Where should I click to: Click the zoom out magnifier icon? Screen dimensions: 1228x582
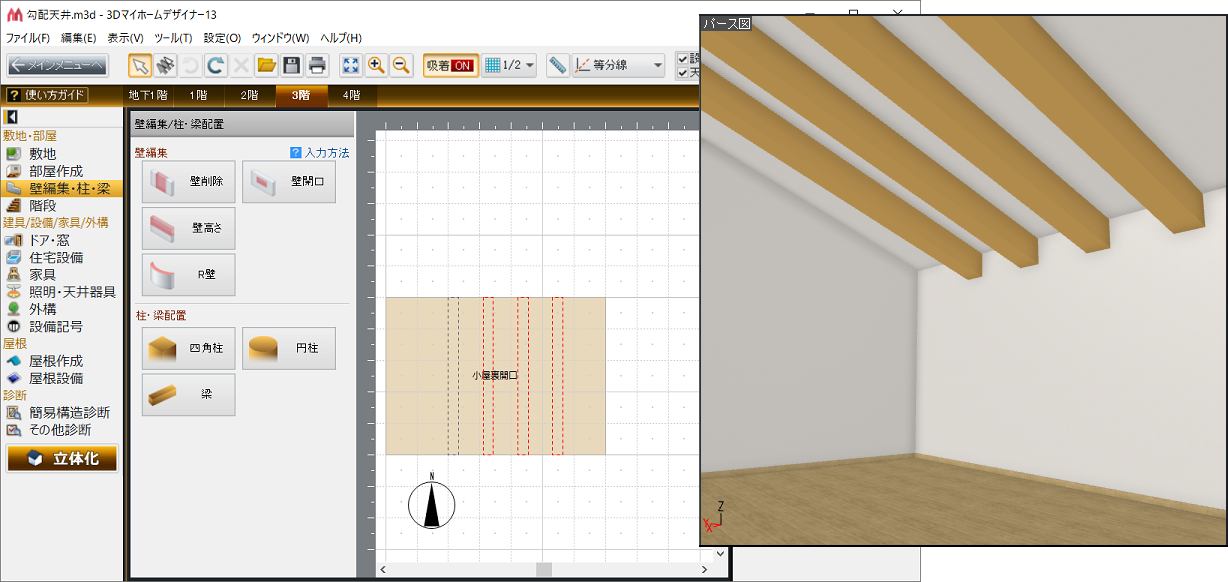point(401,66)
